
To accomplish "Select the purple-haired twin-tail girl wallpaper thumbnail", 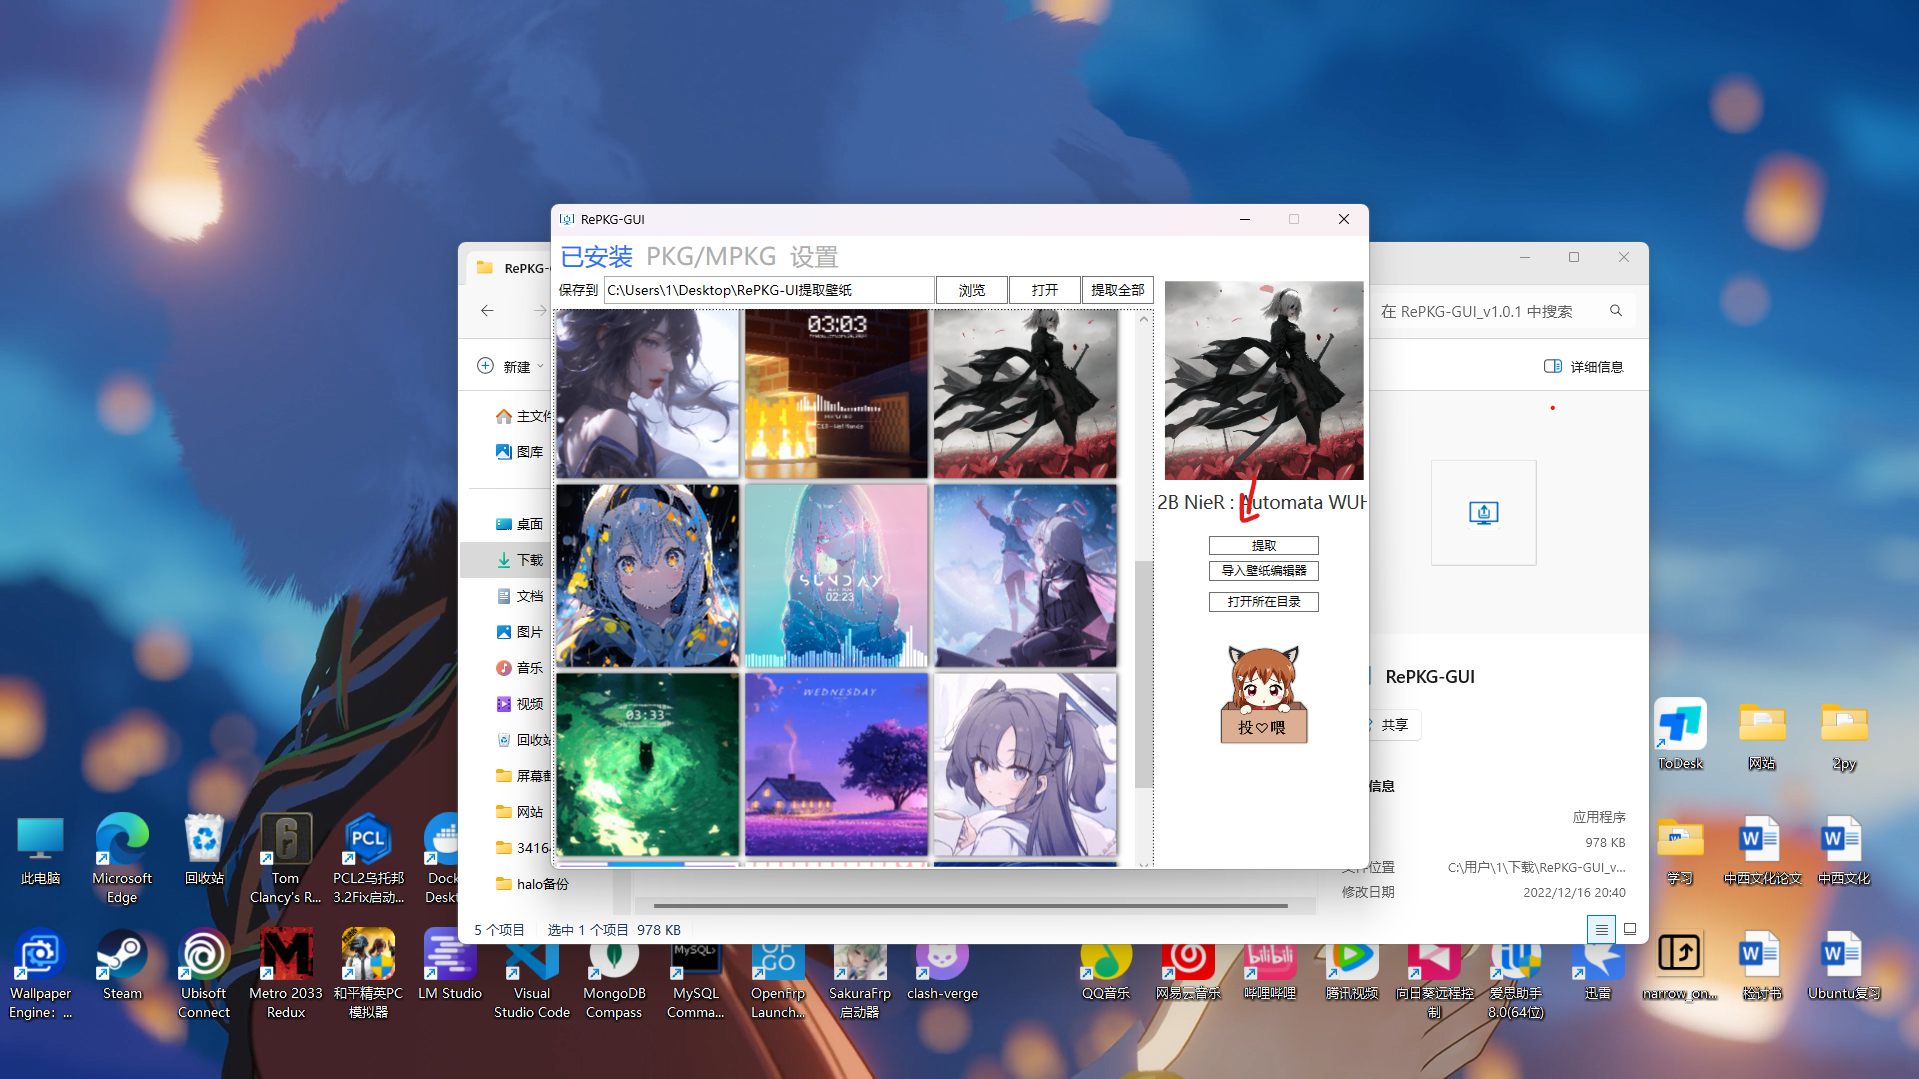I will [x=1025, y=764].
